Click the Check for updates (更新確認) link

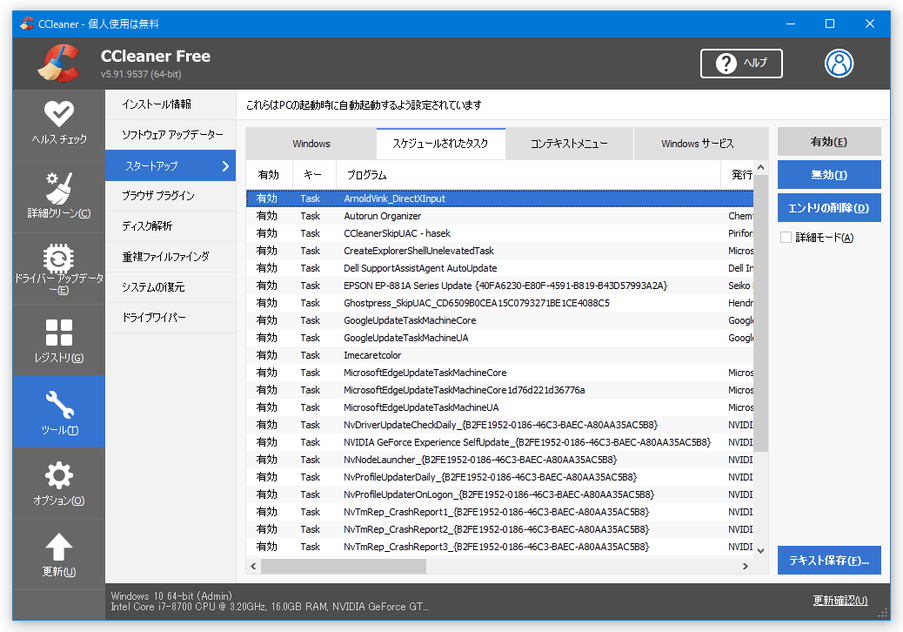[840, 600]
